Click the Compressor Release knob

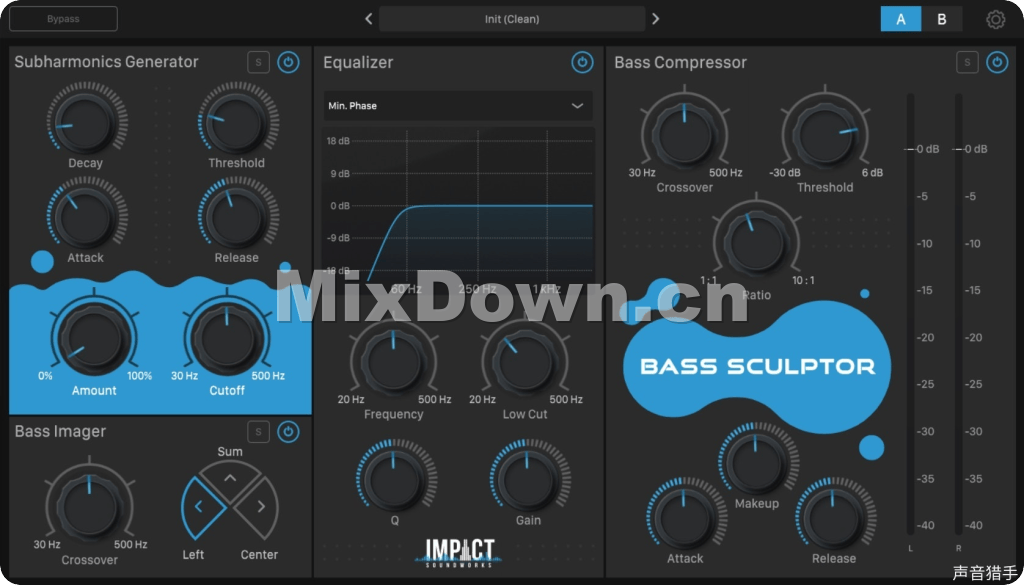pyautogui.click(x=833, y=518)
